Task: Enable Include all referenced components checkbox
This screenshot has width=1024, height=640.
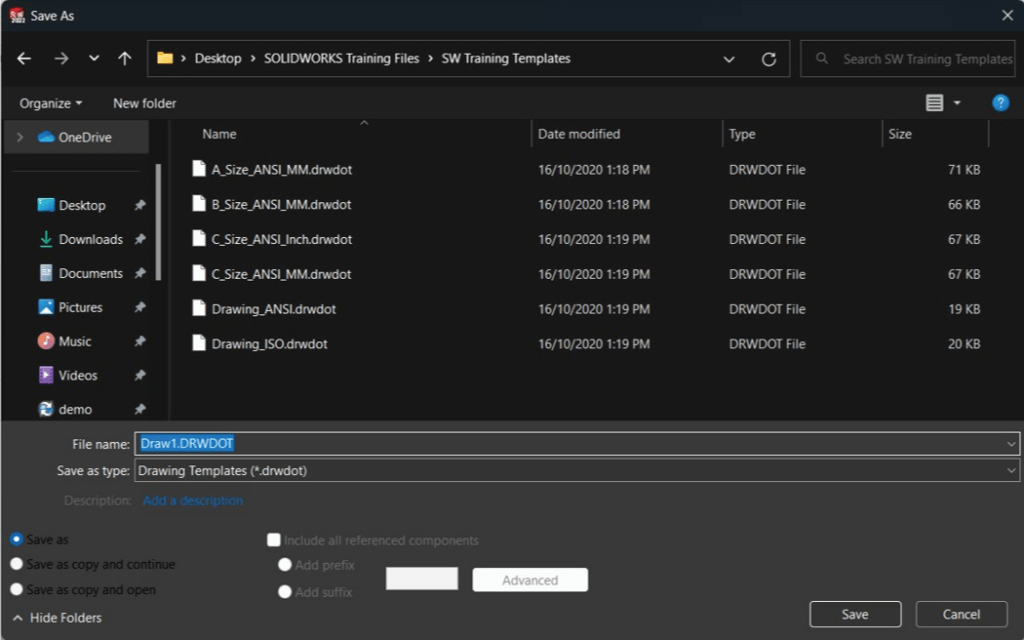Action: [274, 540]
